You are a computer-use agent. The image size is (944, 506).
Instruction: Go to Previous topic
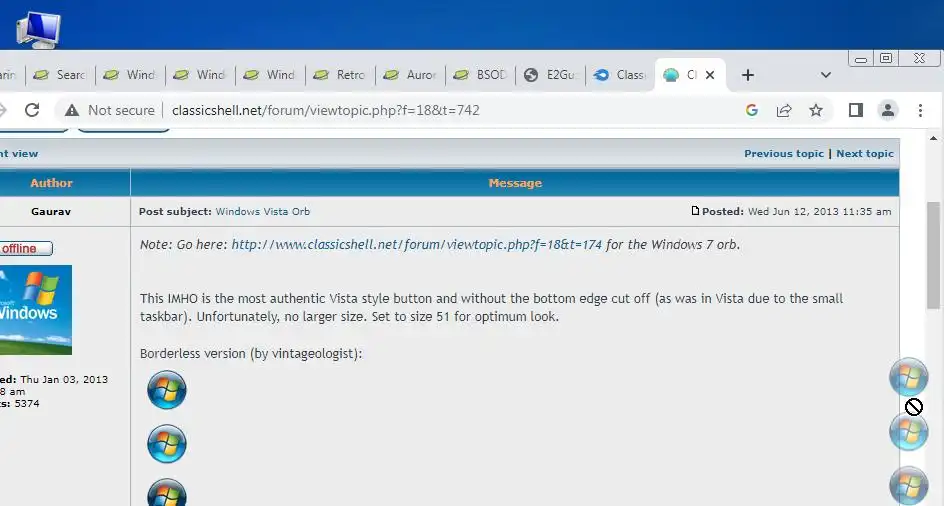tap(783, 154)
